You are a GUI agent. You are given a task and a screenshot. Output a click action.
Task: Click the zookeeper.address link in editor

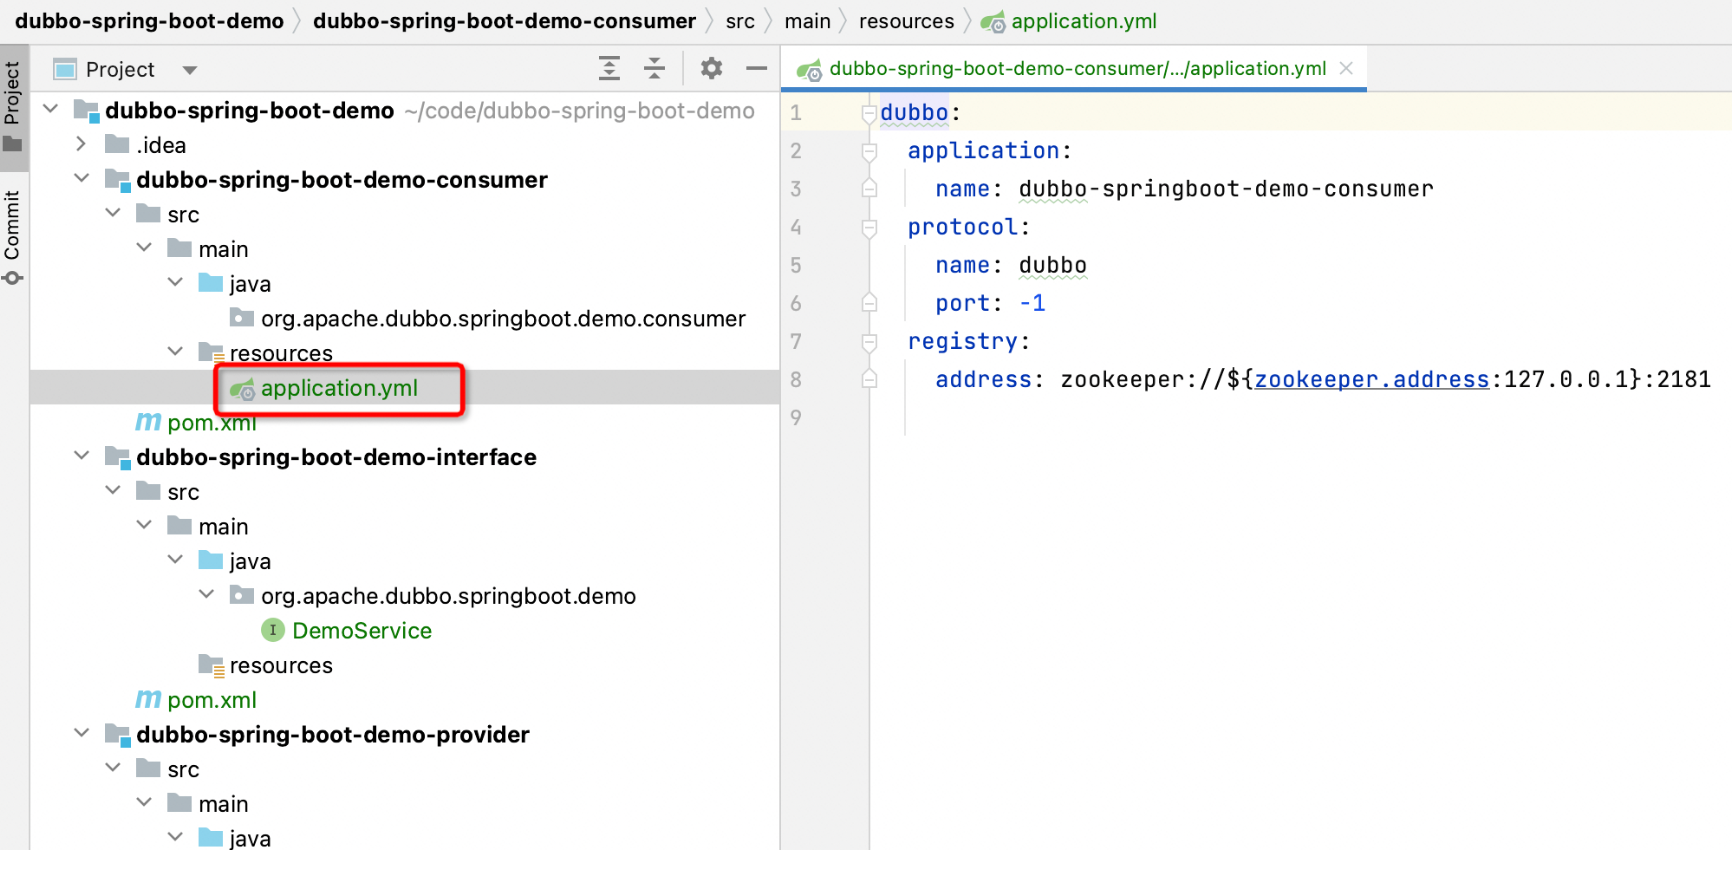click(x=1371, y=380)
